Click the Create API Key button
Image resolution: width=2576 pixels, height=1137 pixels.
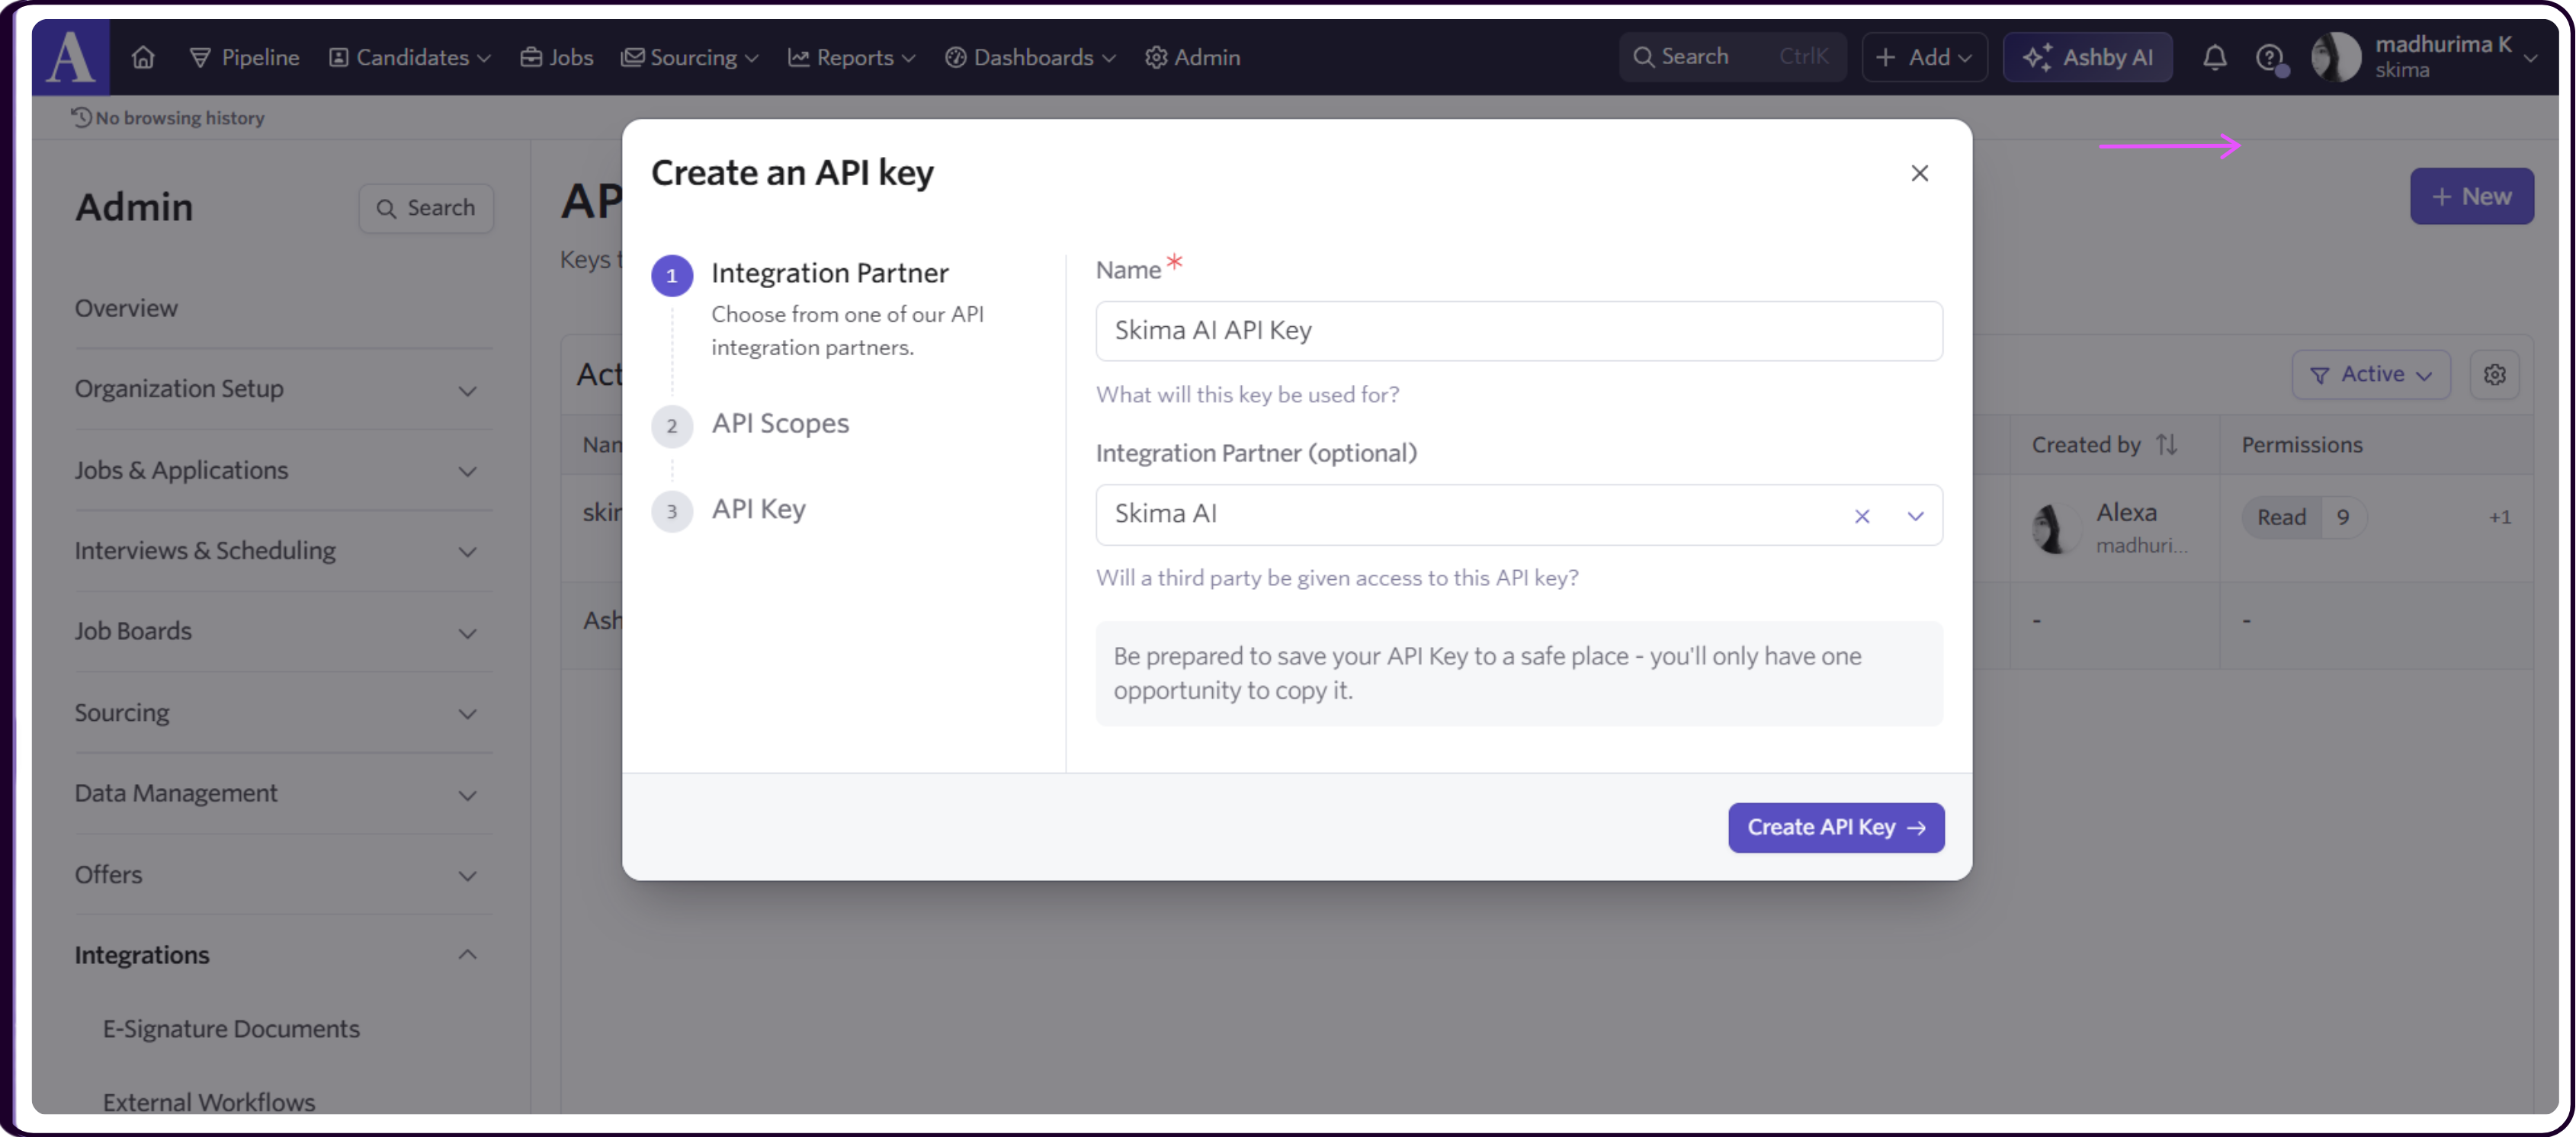1836,828
